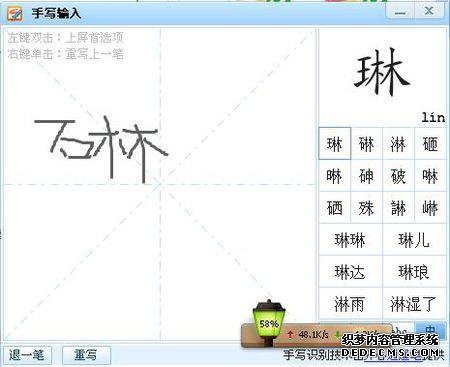The height and width of the screenshot is (367, 450).
Task: Choose candidate character 琳
Action: pyautogui.click(x=335, y=144)
